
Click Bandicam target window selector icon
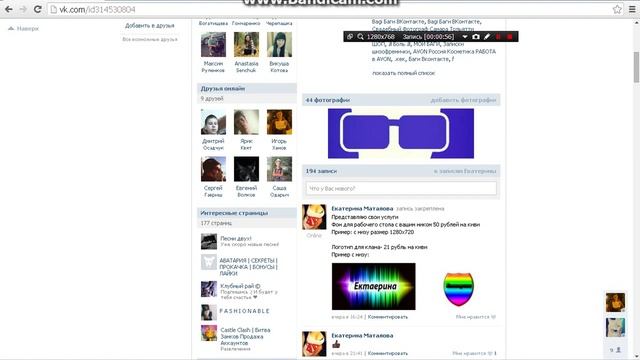click(x=350, y=37)
